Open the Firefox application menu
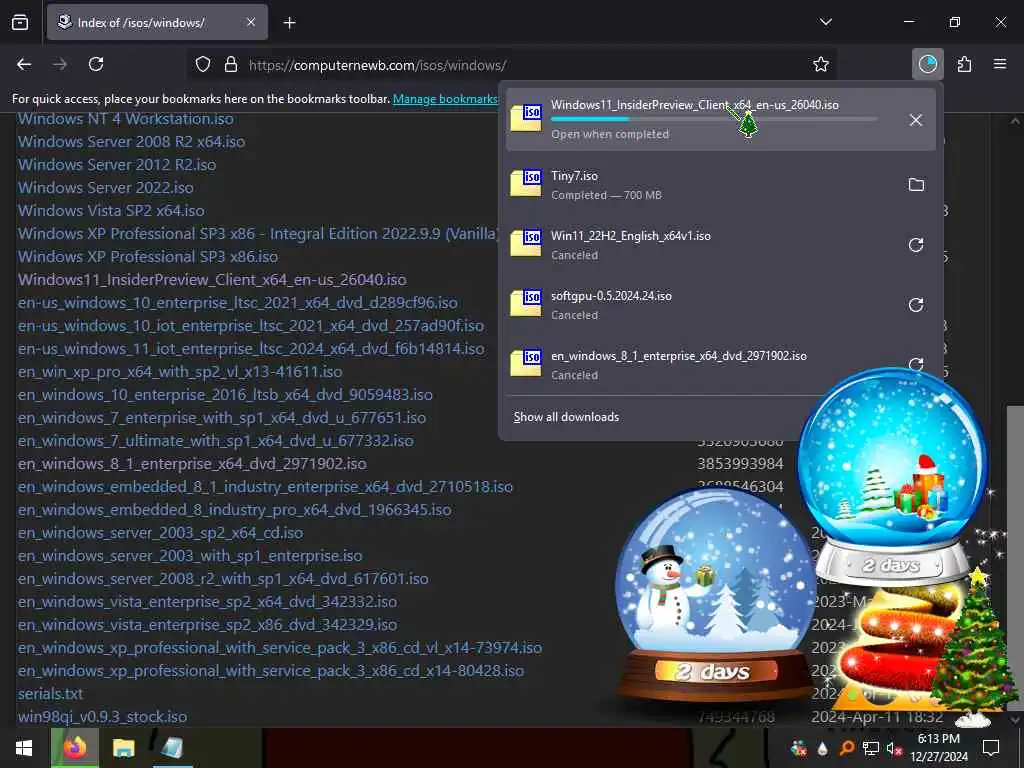This screenshot has height=768, width=1024. click(x=1000, y=64)
